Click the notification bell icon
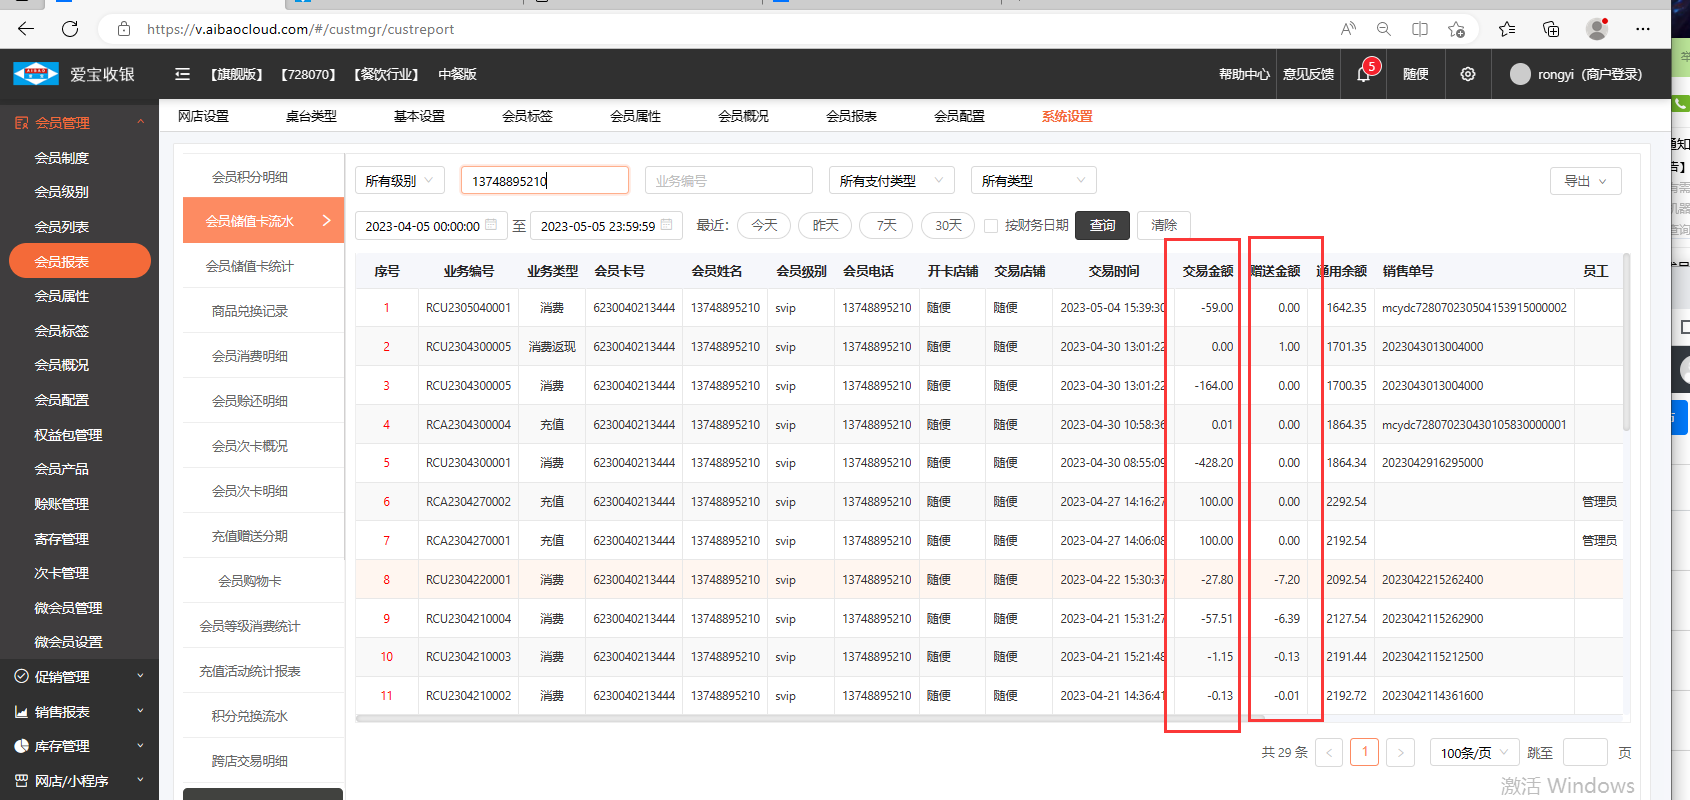 (x=1363, y=75)
